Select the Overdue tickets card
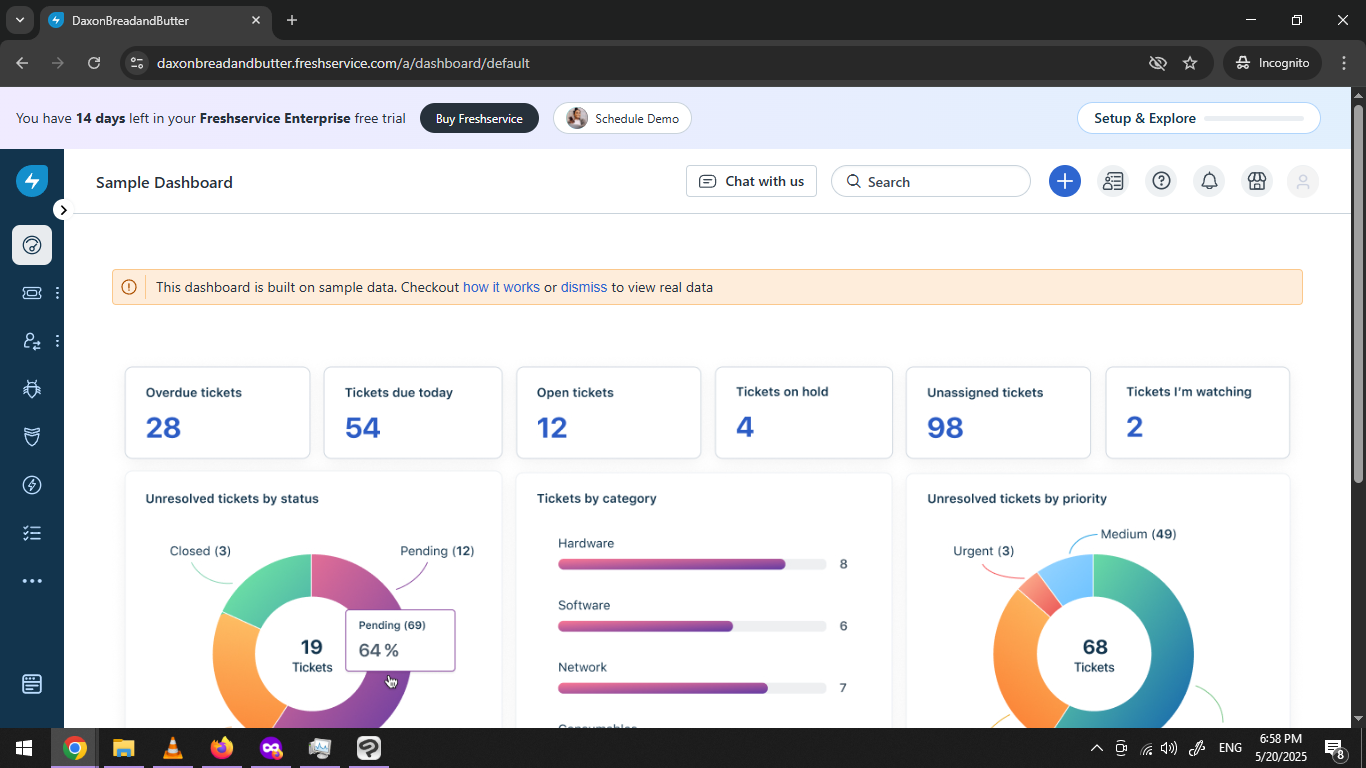1366x768 pixels. (x=217, y=413)
